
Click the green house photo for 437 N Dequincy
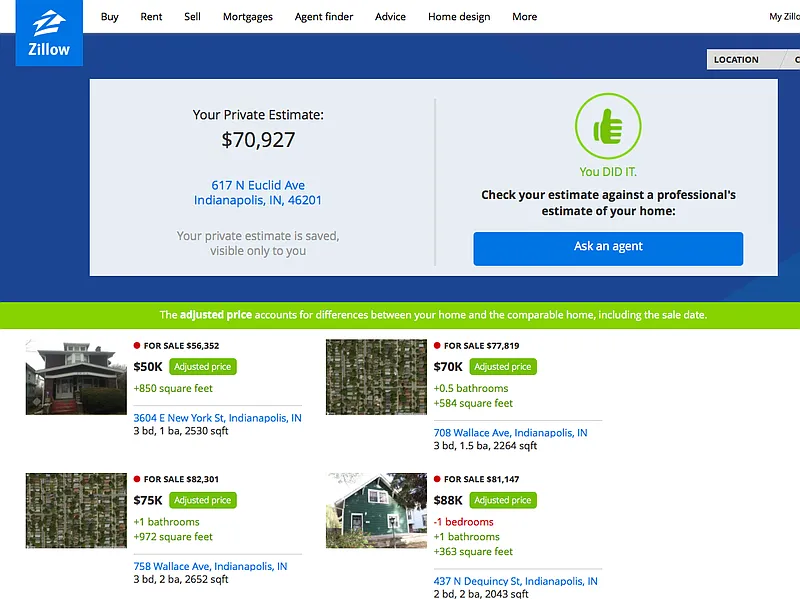(x=376, y=510)
